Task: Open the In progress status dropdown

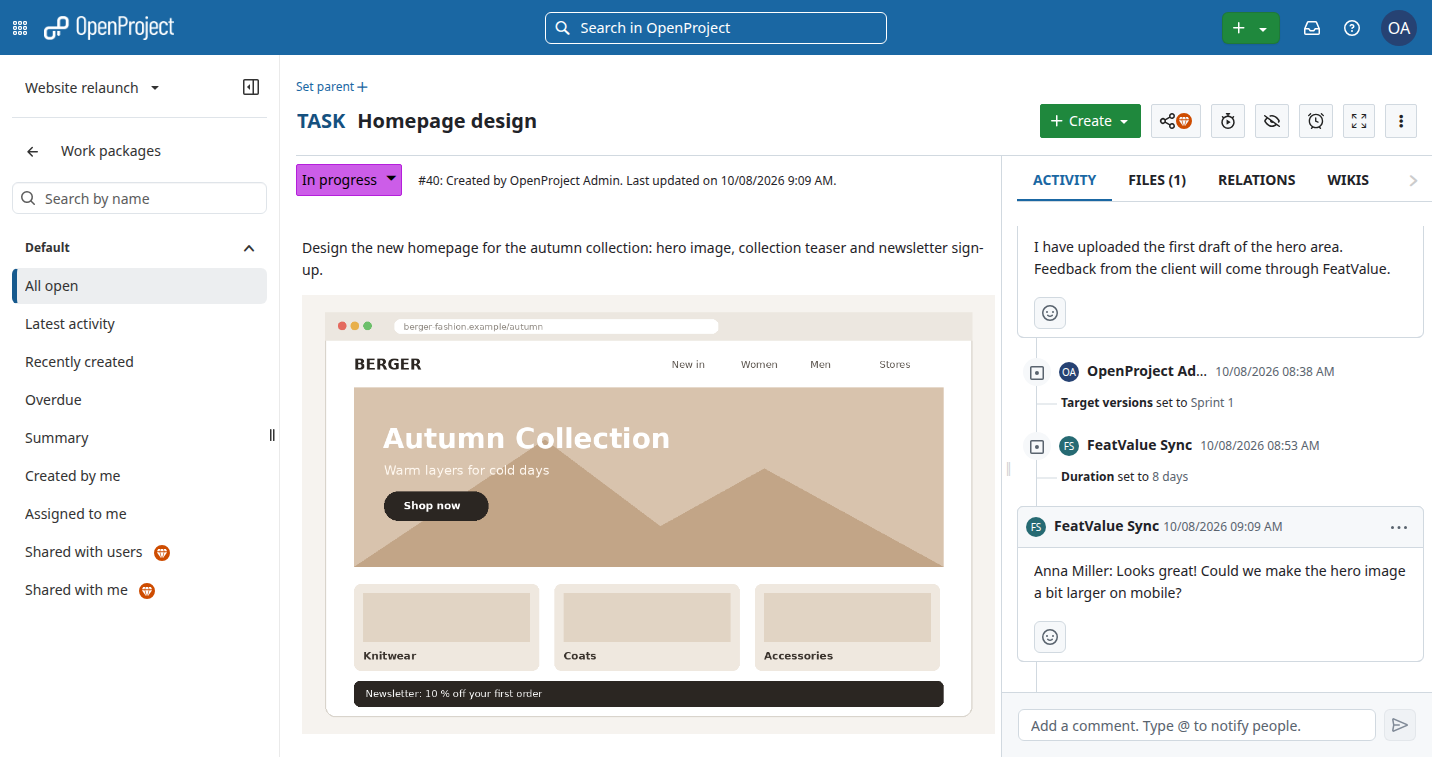Action: [349, 180]
